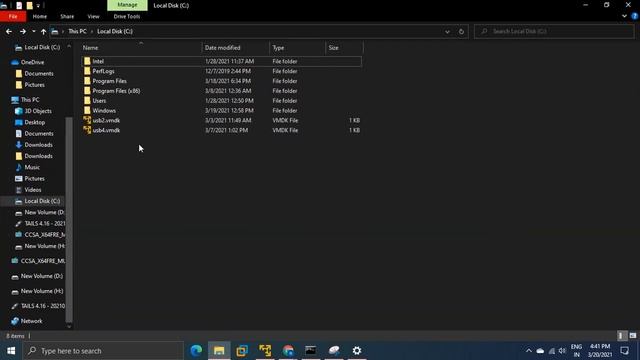Open recent locations dropdown arrow
Image resolution: width=640 pixels, height=360 pixels.
34,31
